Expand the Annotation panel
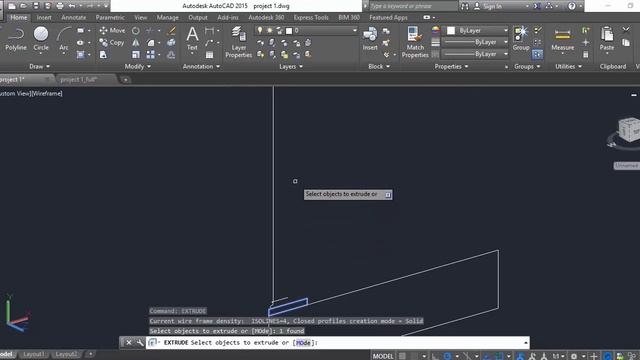640x360 pixels. 201,66
